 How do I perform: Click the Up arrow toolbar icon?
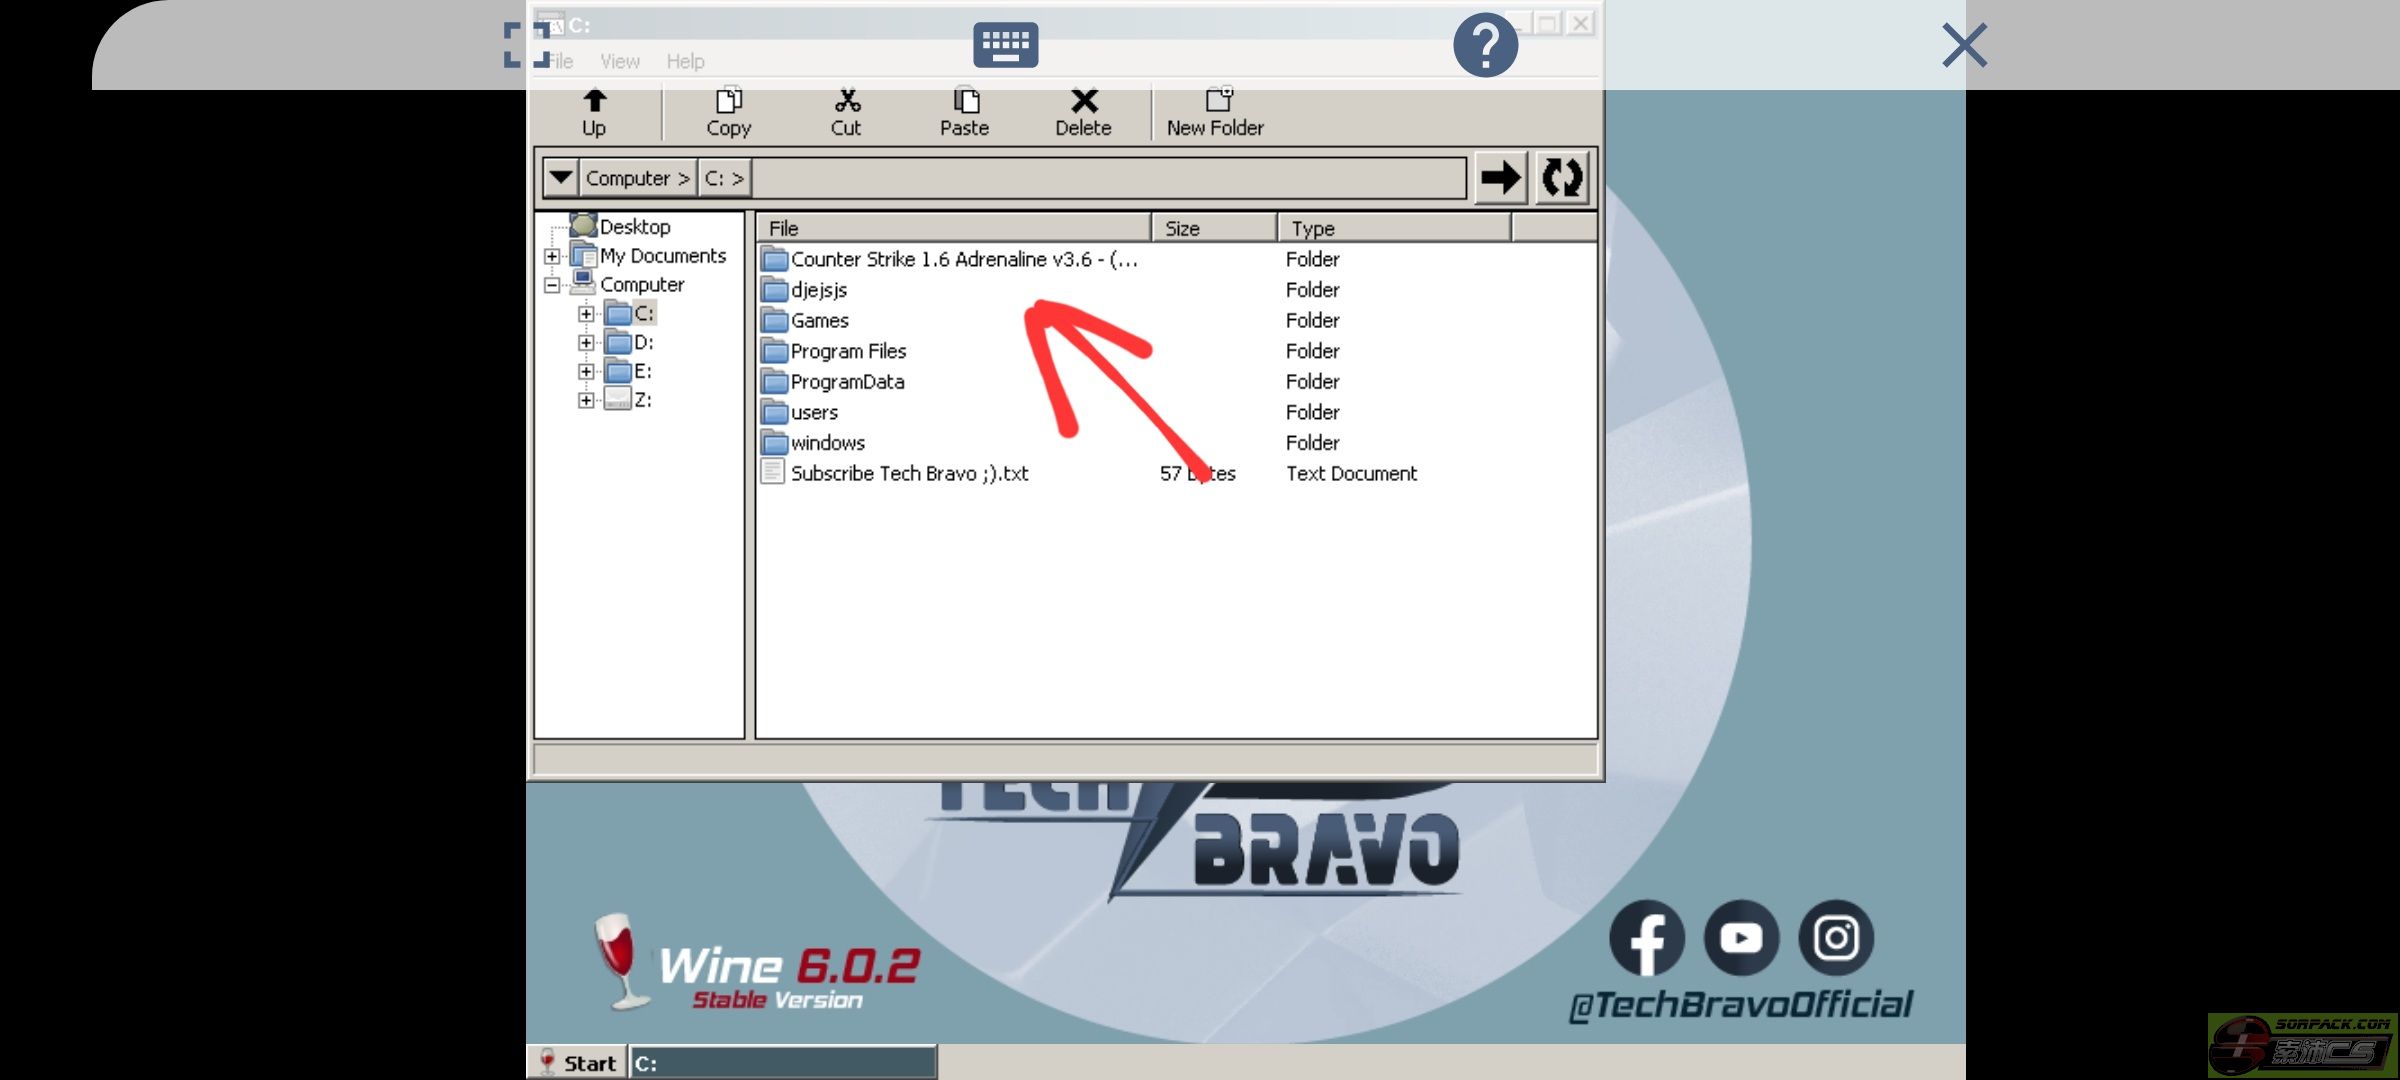tap(594, 101)
